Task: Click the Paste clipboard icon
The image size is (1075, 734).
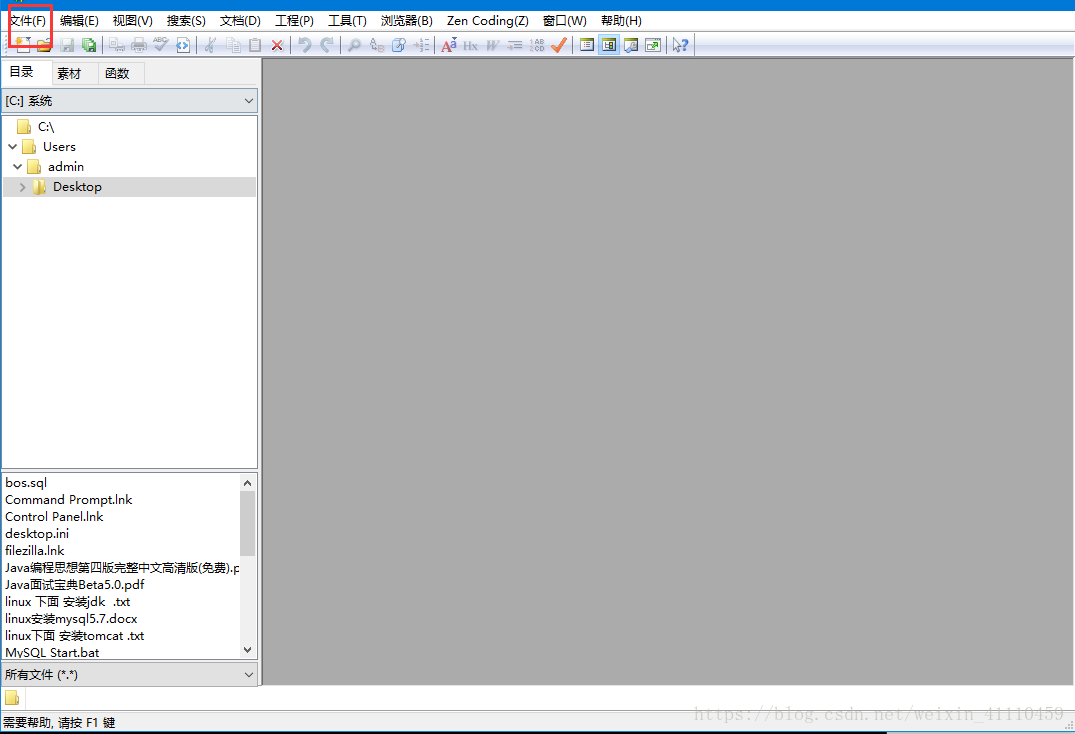Action: click(255, 45)
